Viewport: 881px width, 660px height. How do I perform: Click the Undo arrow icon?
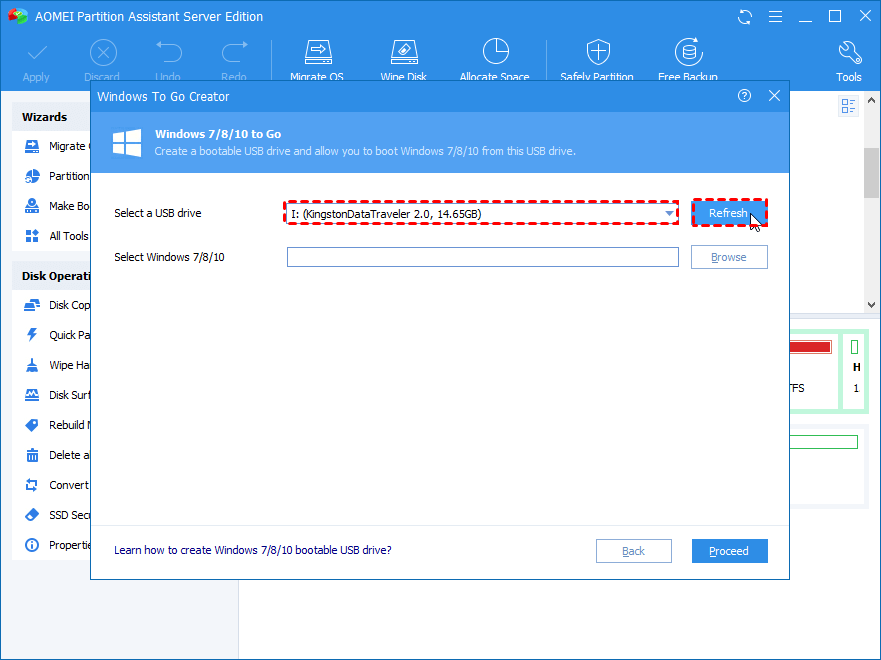pos(169,52)
